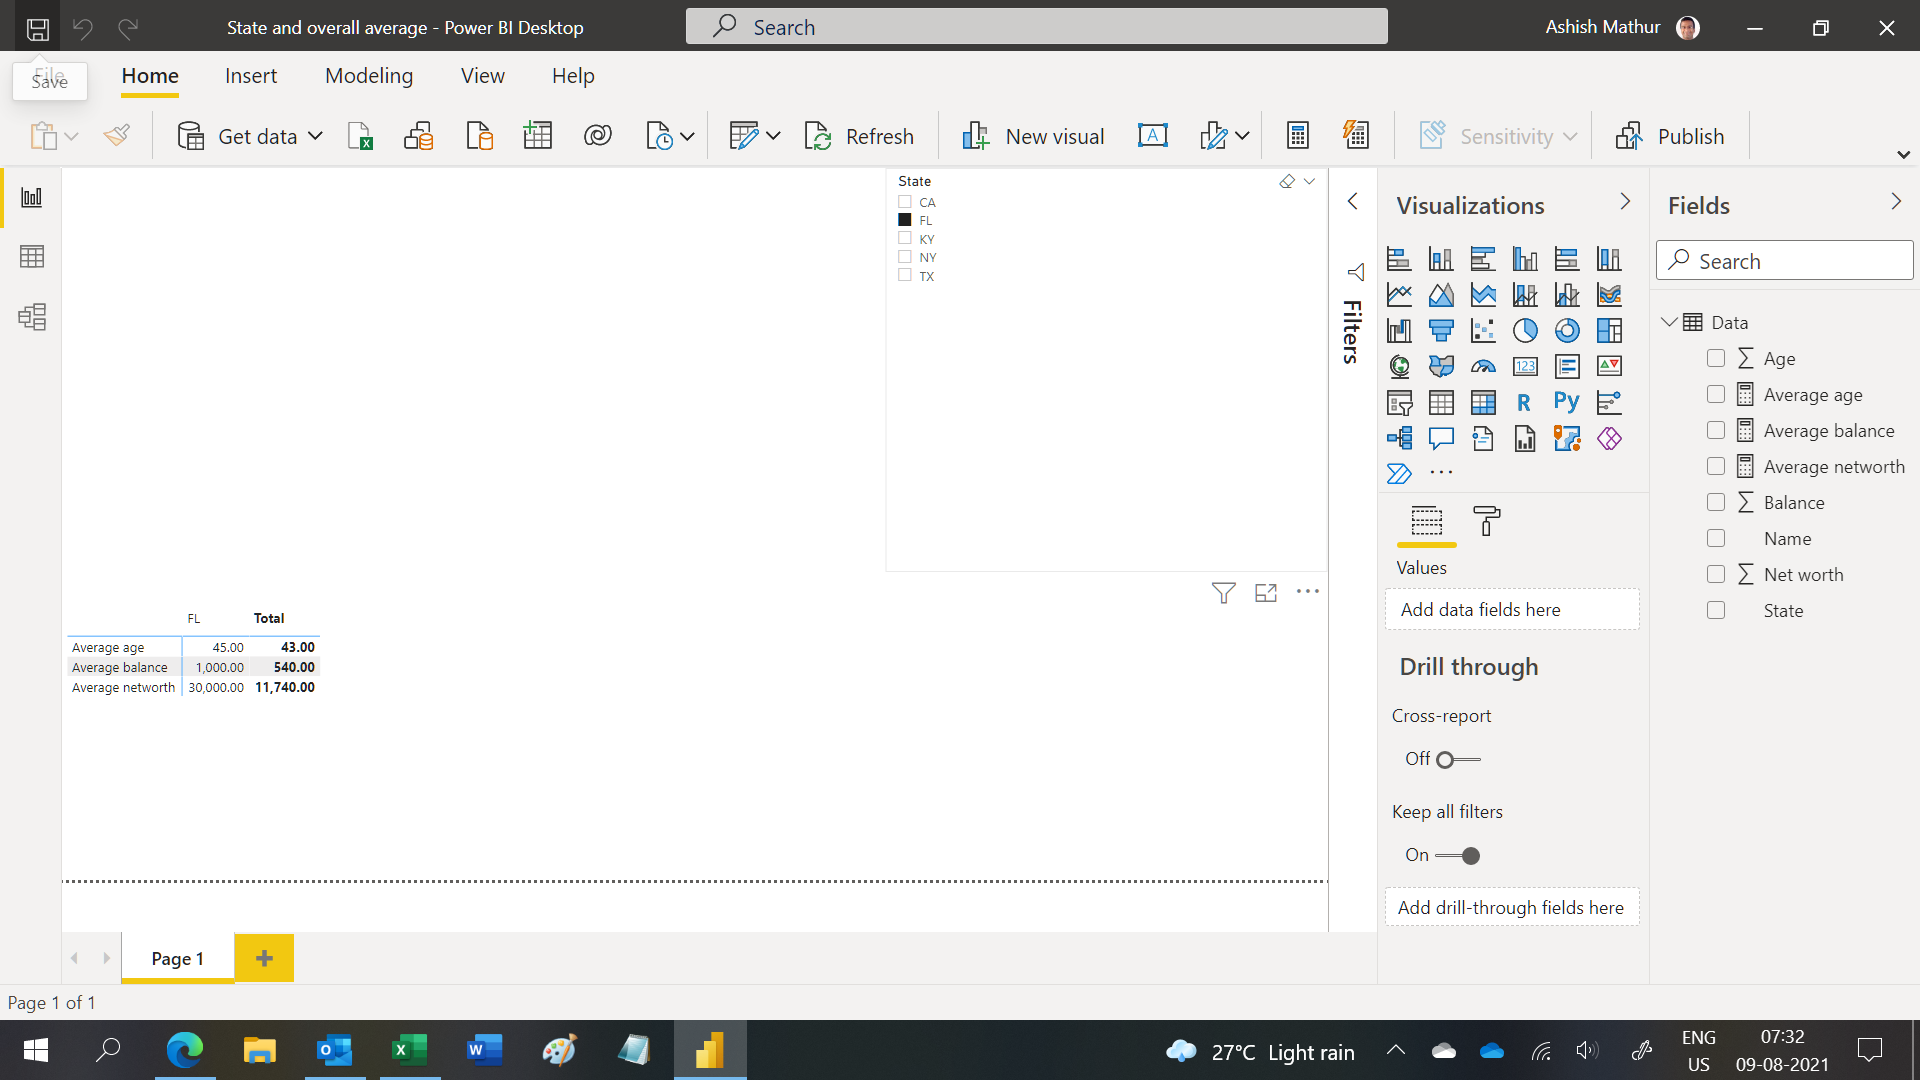Click the New visual button
The image size is (1920, 1080).
(1033, 136)
